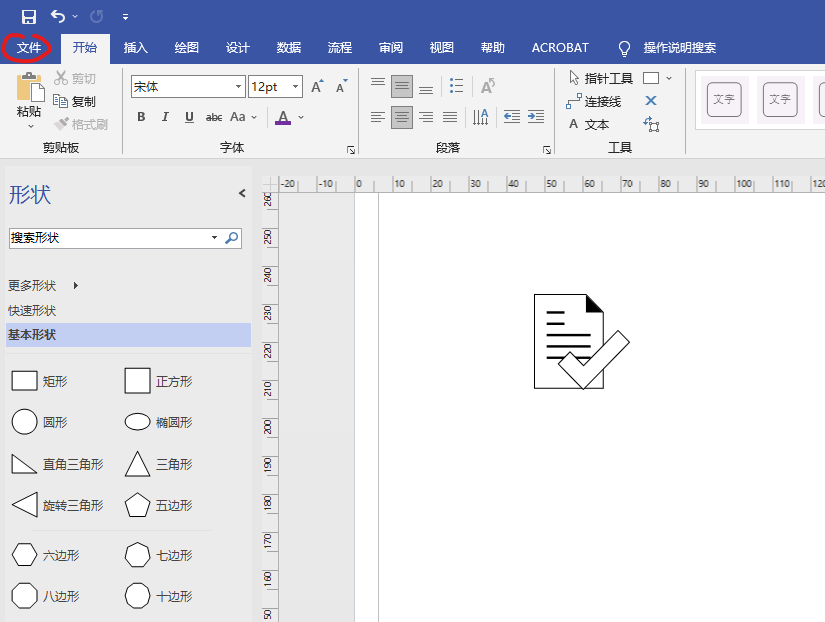This screenshot has height=622, width=825.
Task: Click the rotate text icon
Action: click(488, 86)
